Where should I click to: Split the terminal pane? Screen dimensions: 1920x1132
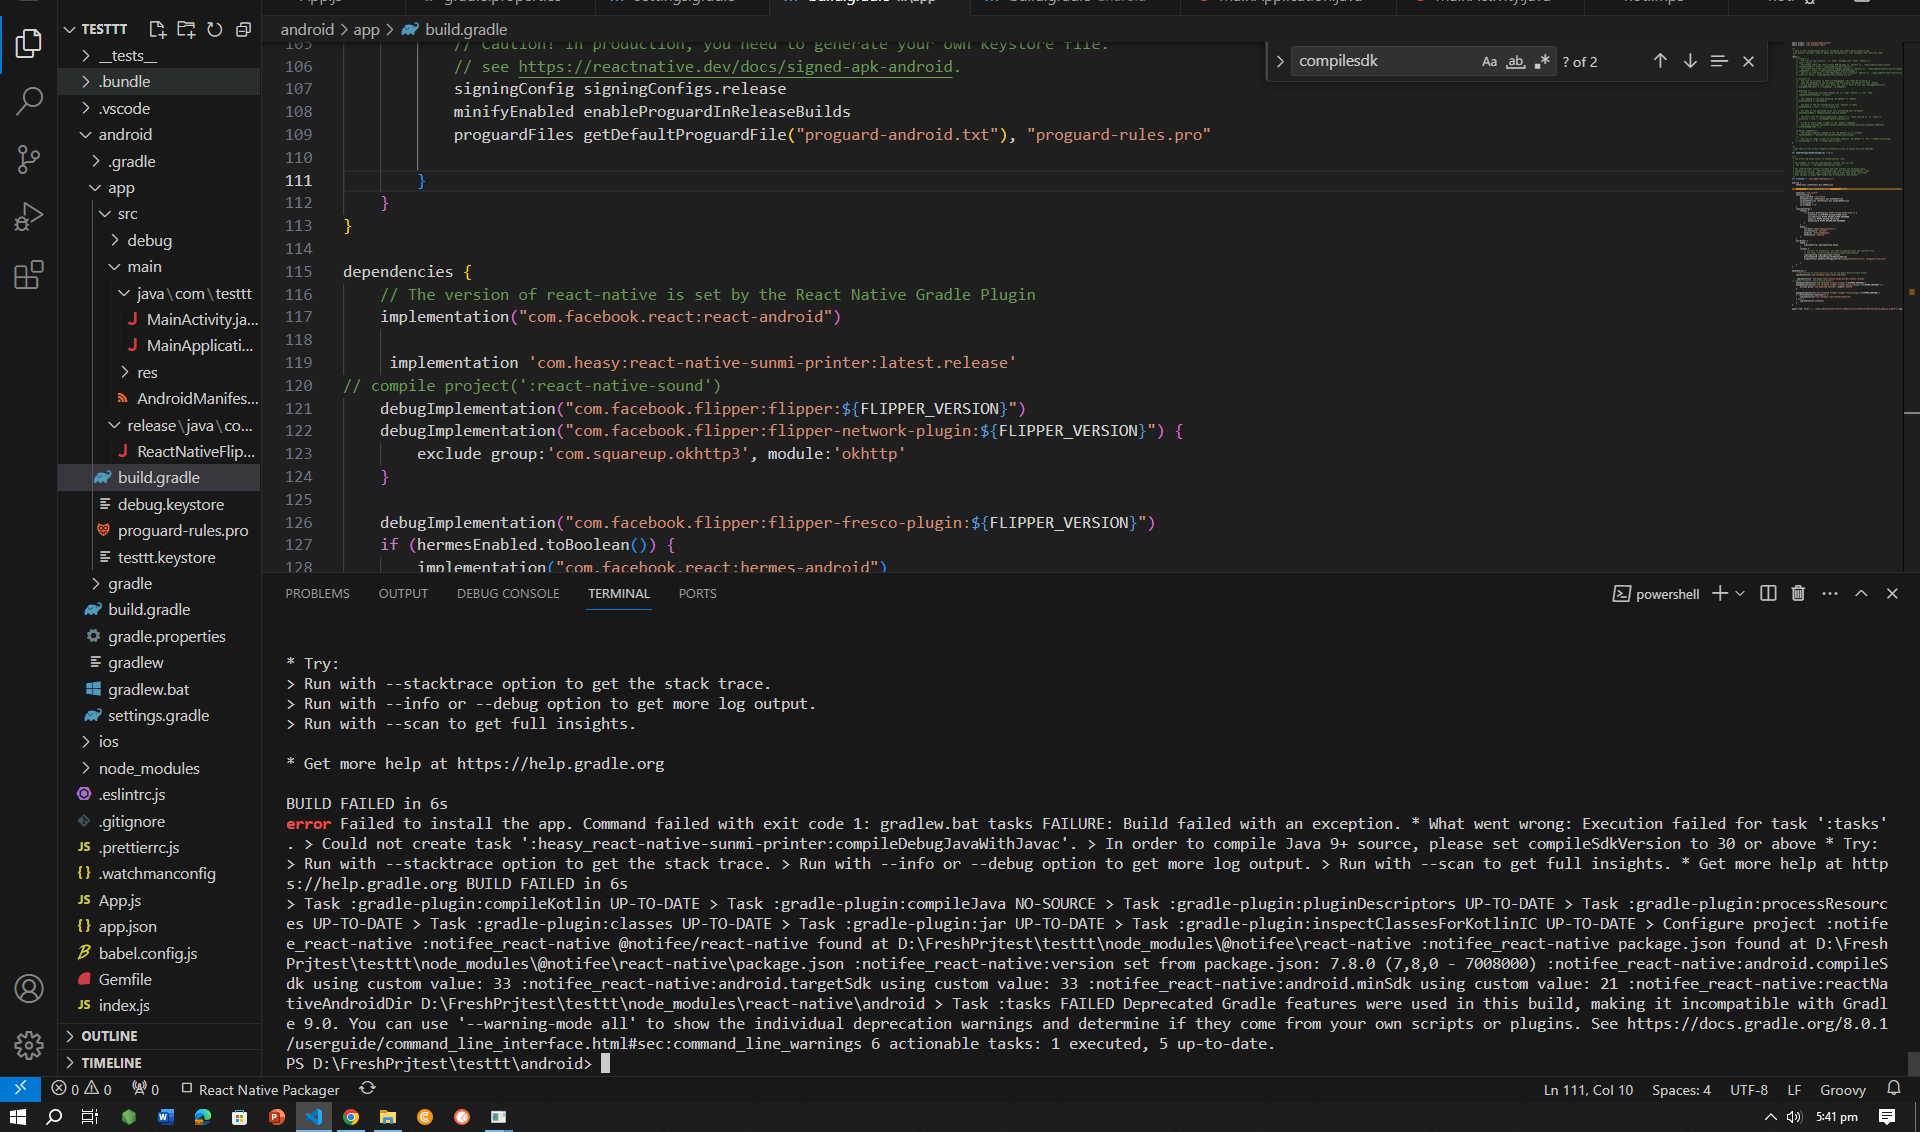point(1767,593)
